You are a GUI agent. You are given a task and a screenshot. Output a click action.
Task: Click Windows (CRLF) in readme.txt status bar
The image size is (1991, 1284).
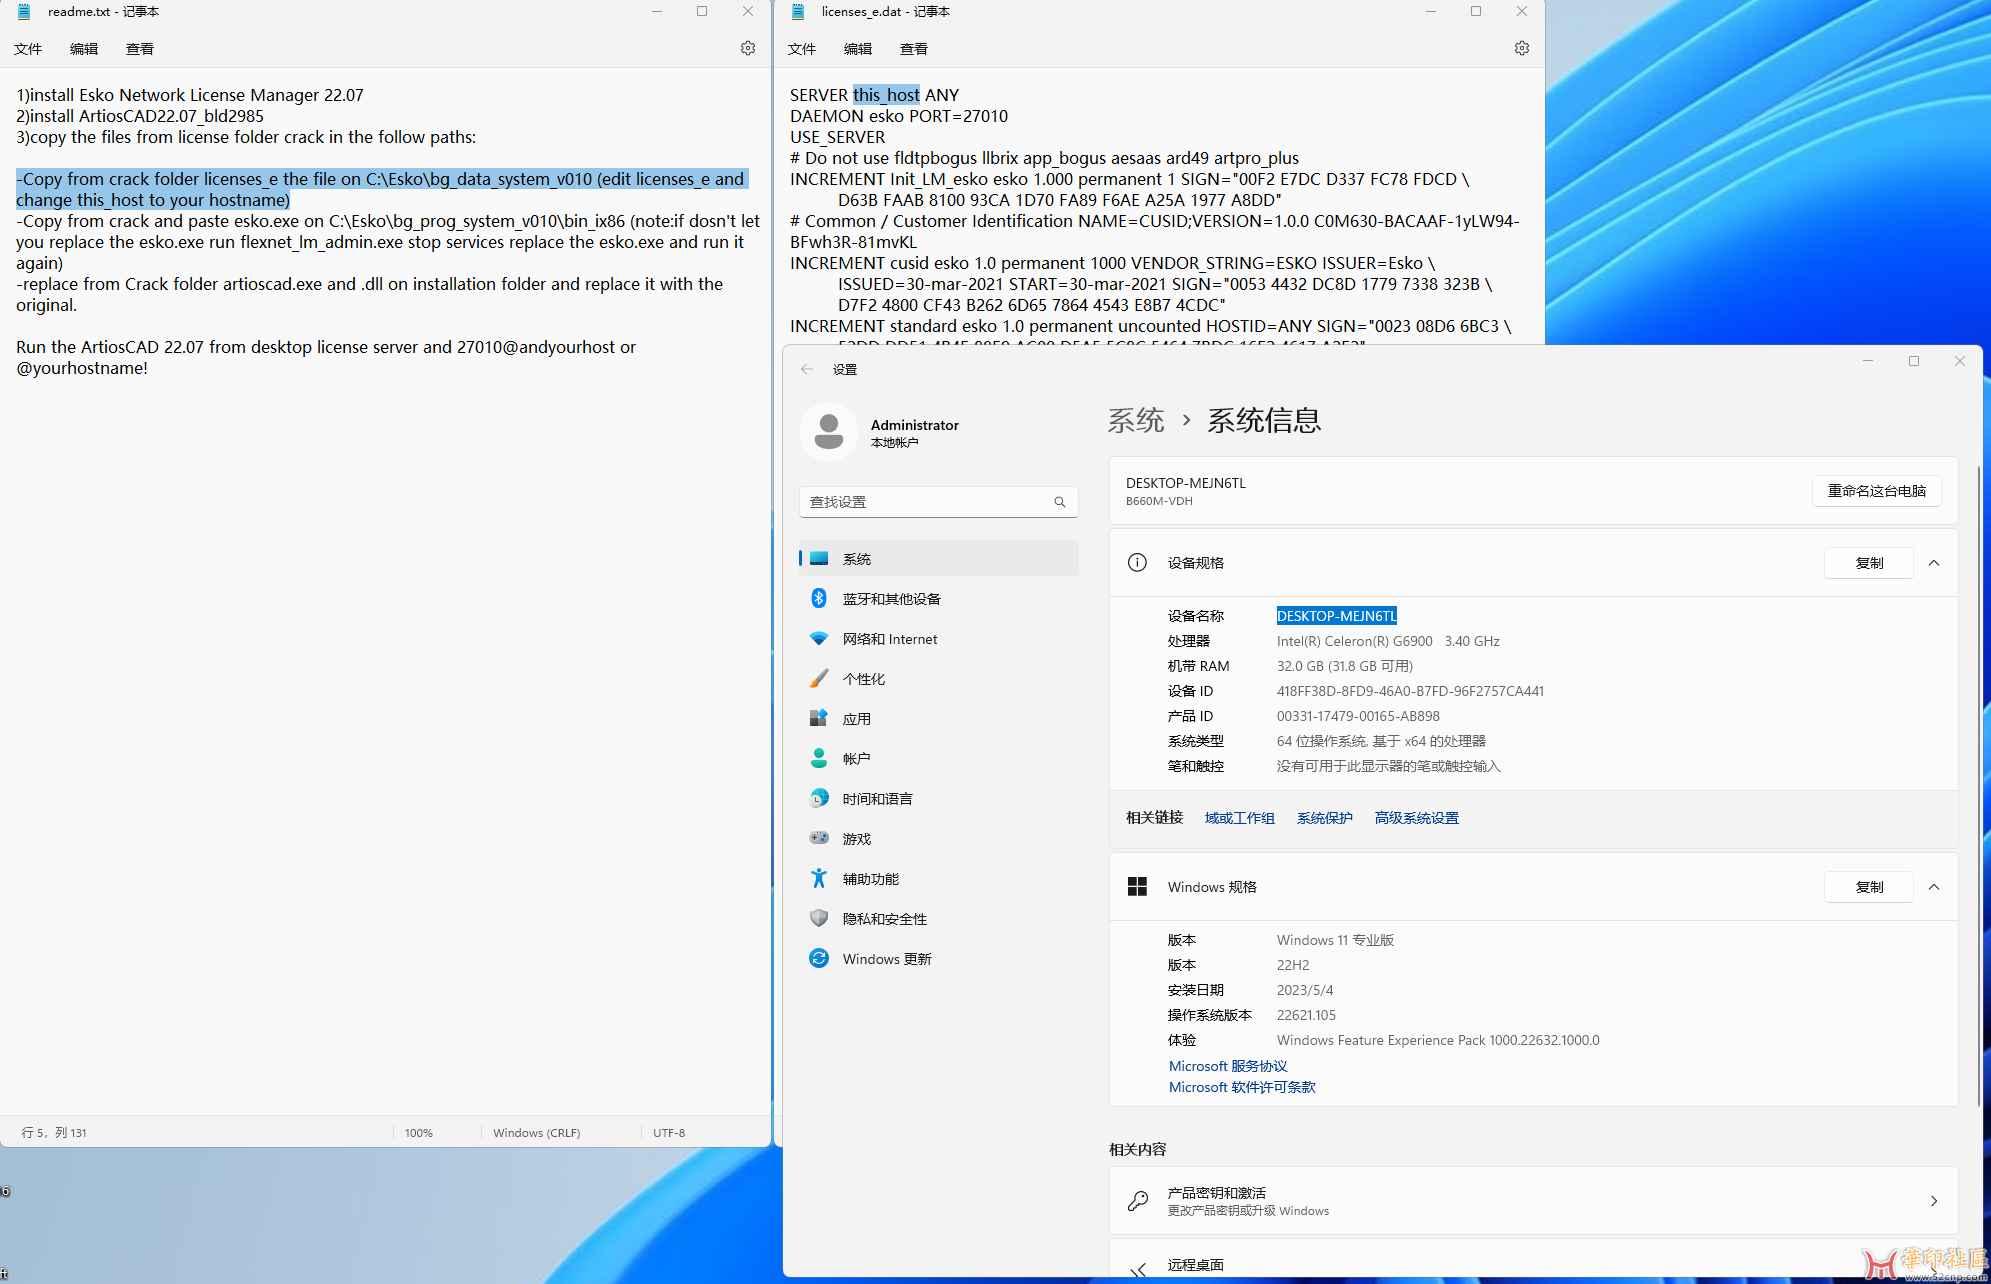click(x=536, y=1133)
